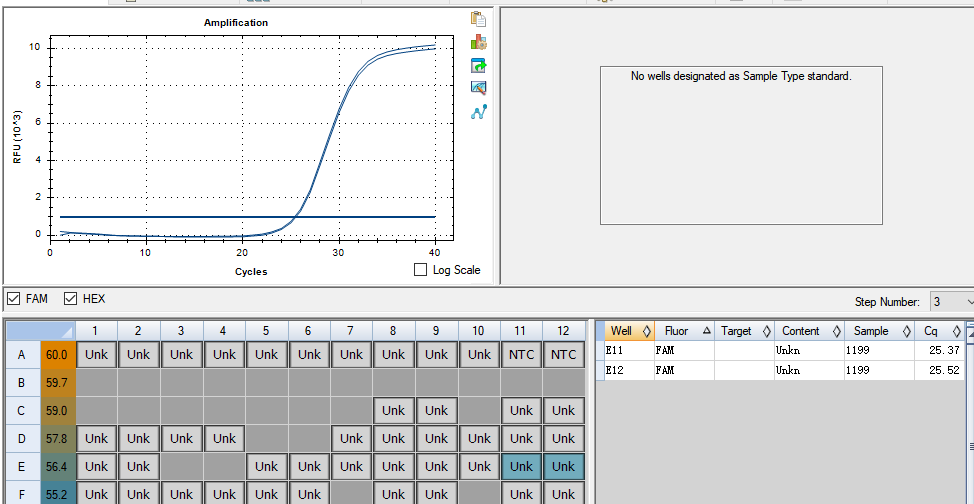This screenshot has height=504, width=974.
Task: Click the Cq value 25.37
Action: (944, 351)
